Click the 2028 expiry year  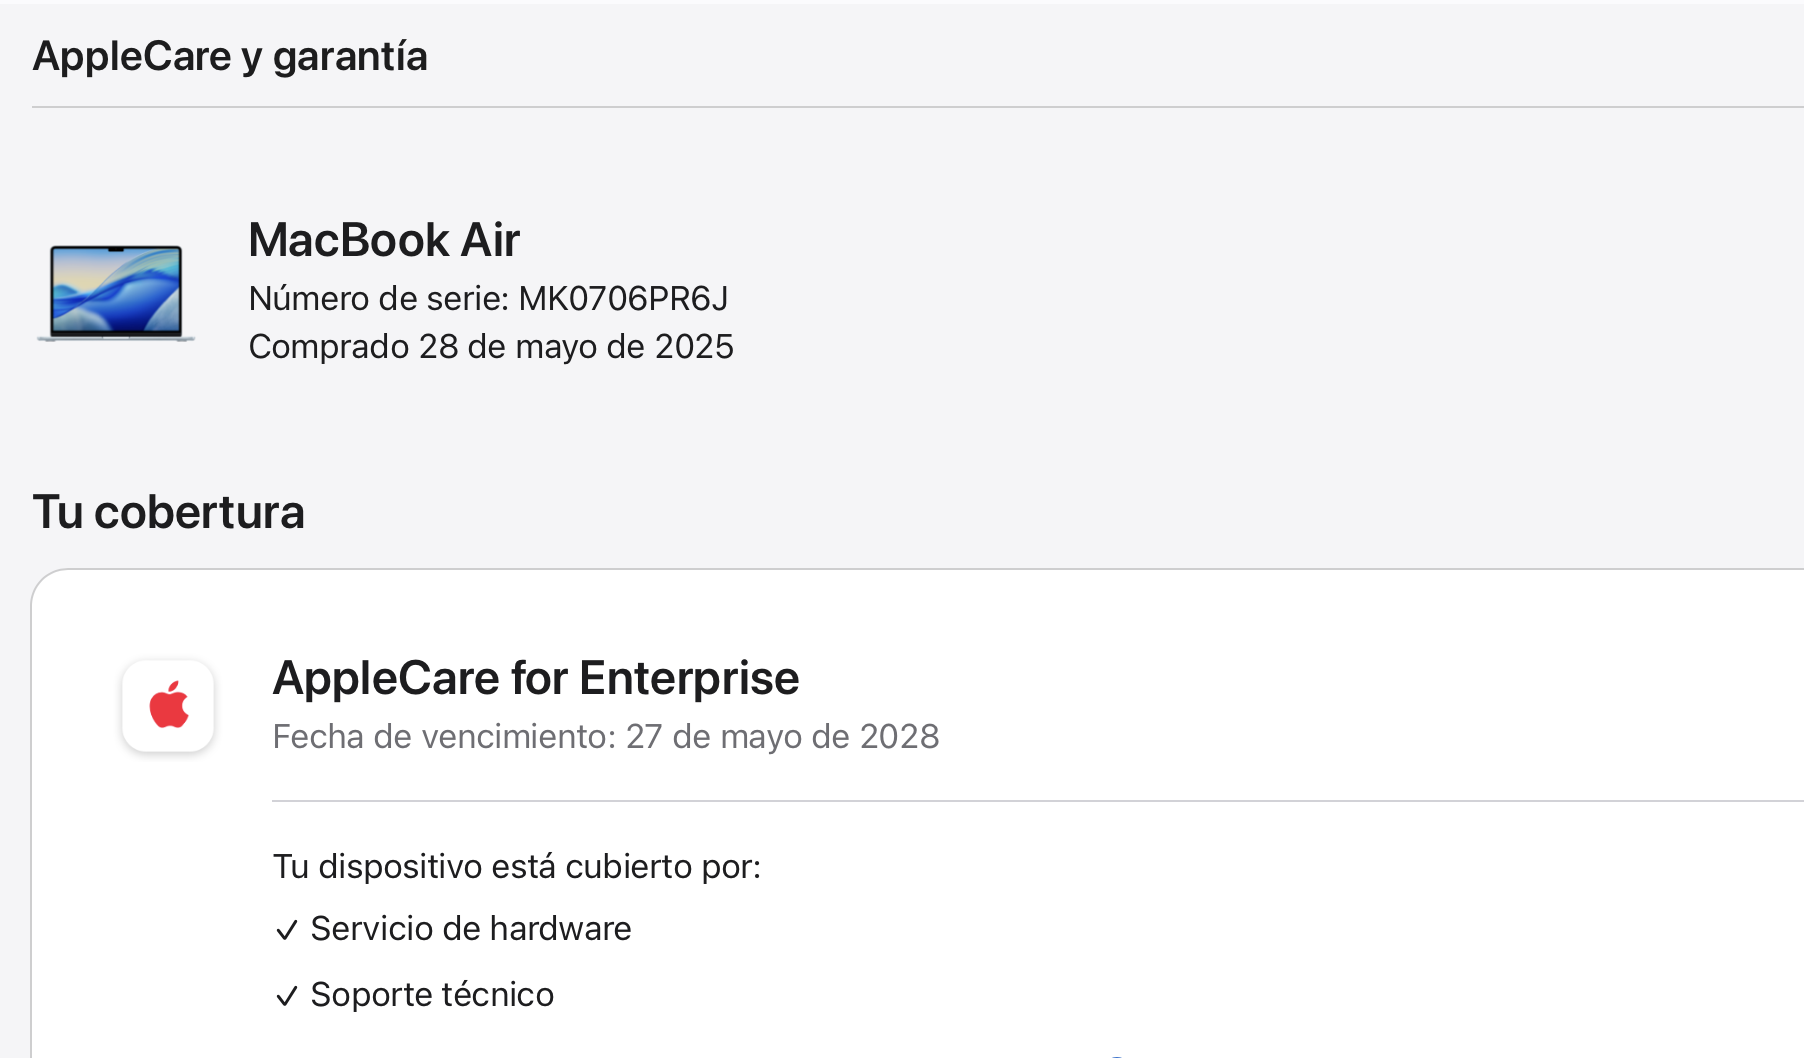click(x=899, y=736)
